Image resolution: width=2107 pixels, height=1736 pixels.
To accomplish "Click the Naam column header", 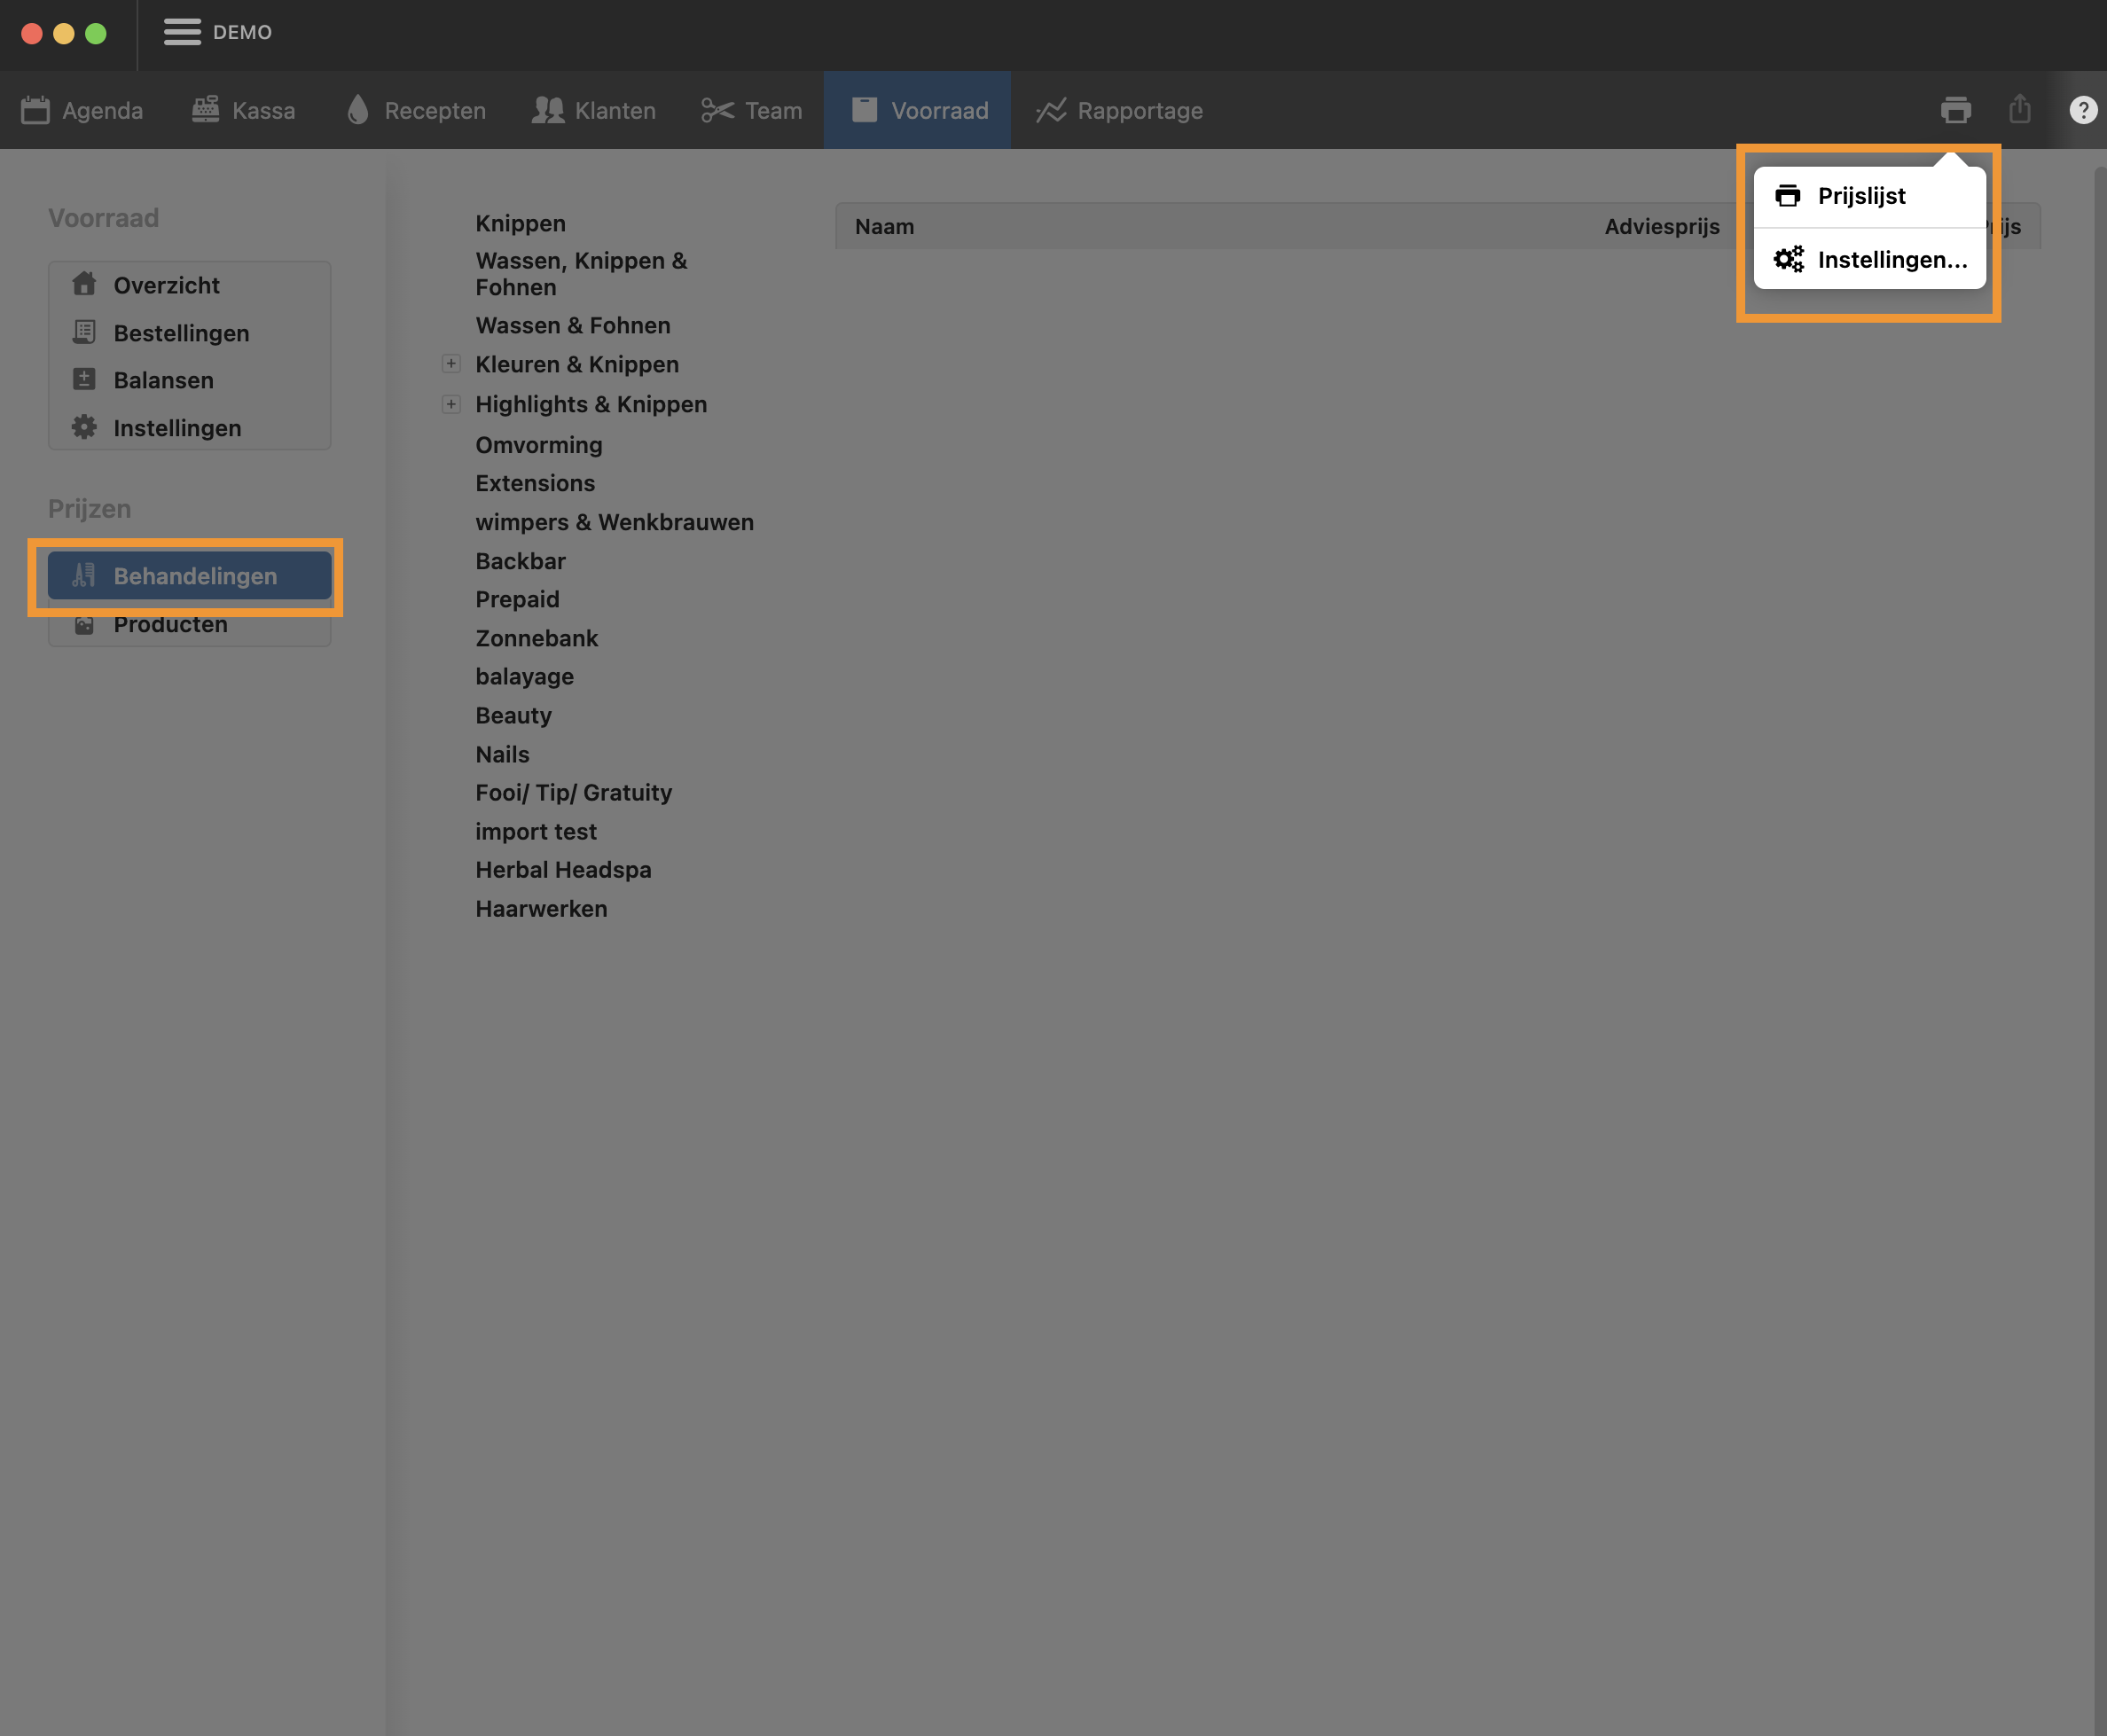I will click(x=884, y=227).
